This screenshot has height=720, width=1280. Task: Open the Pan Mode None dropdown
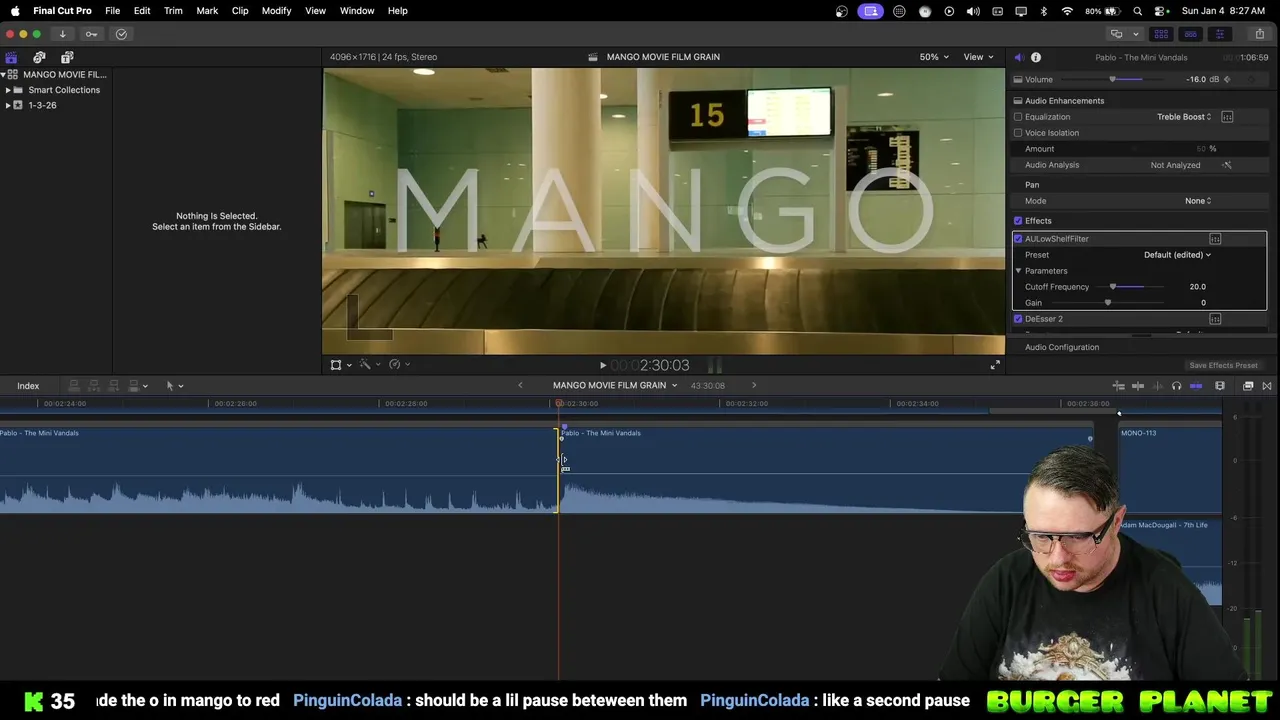pos(1198,201)
